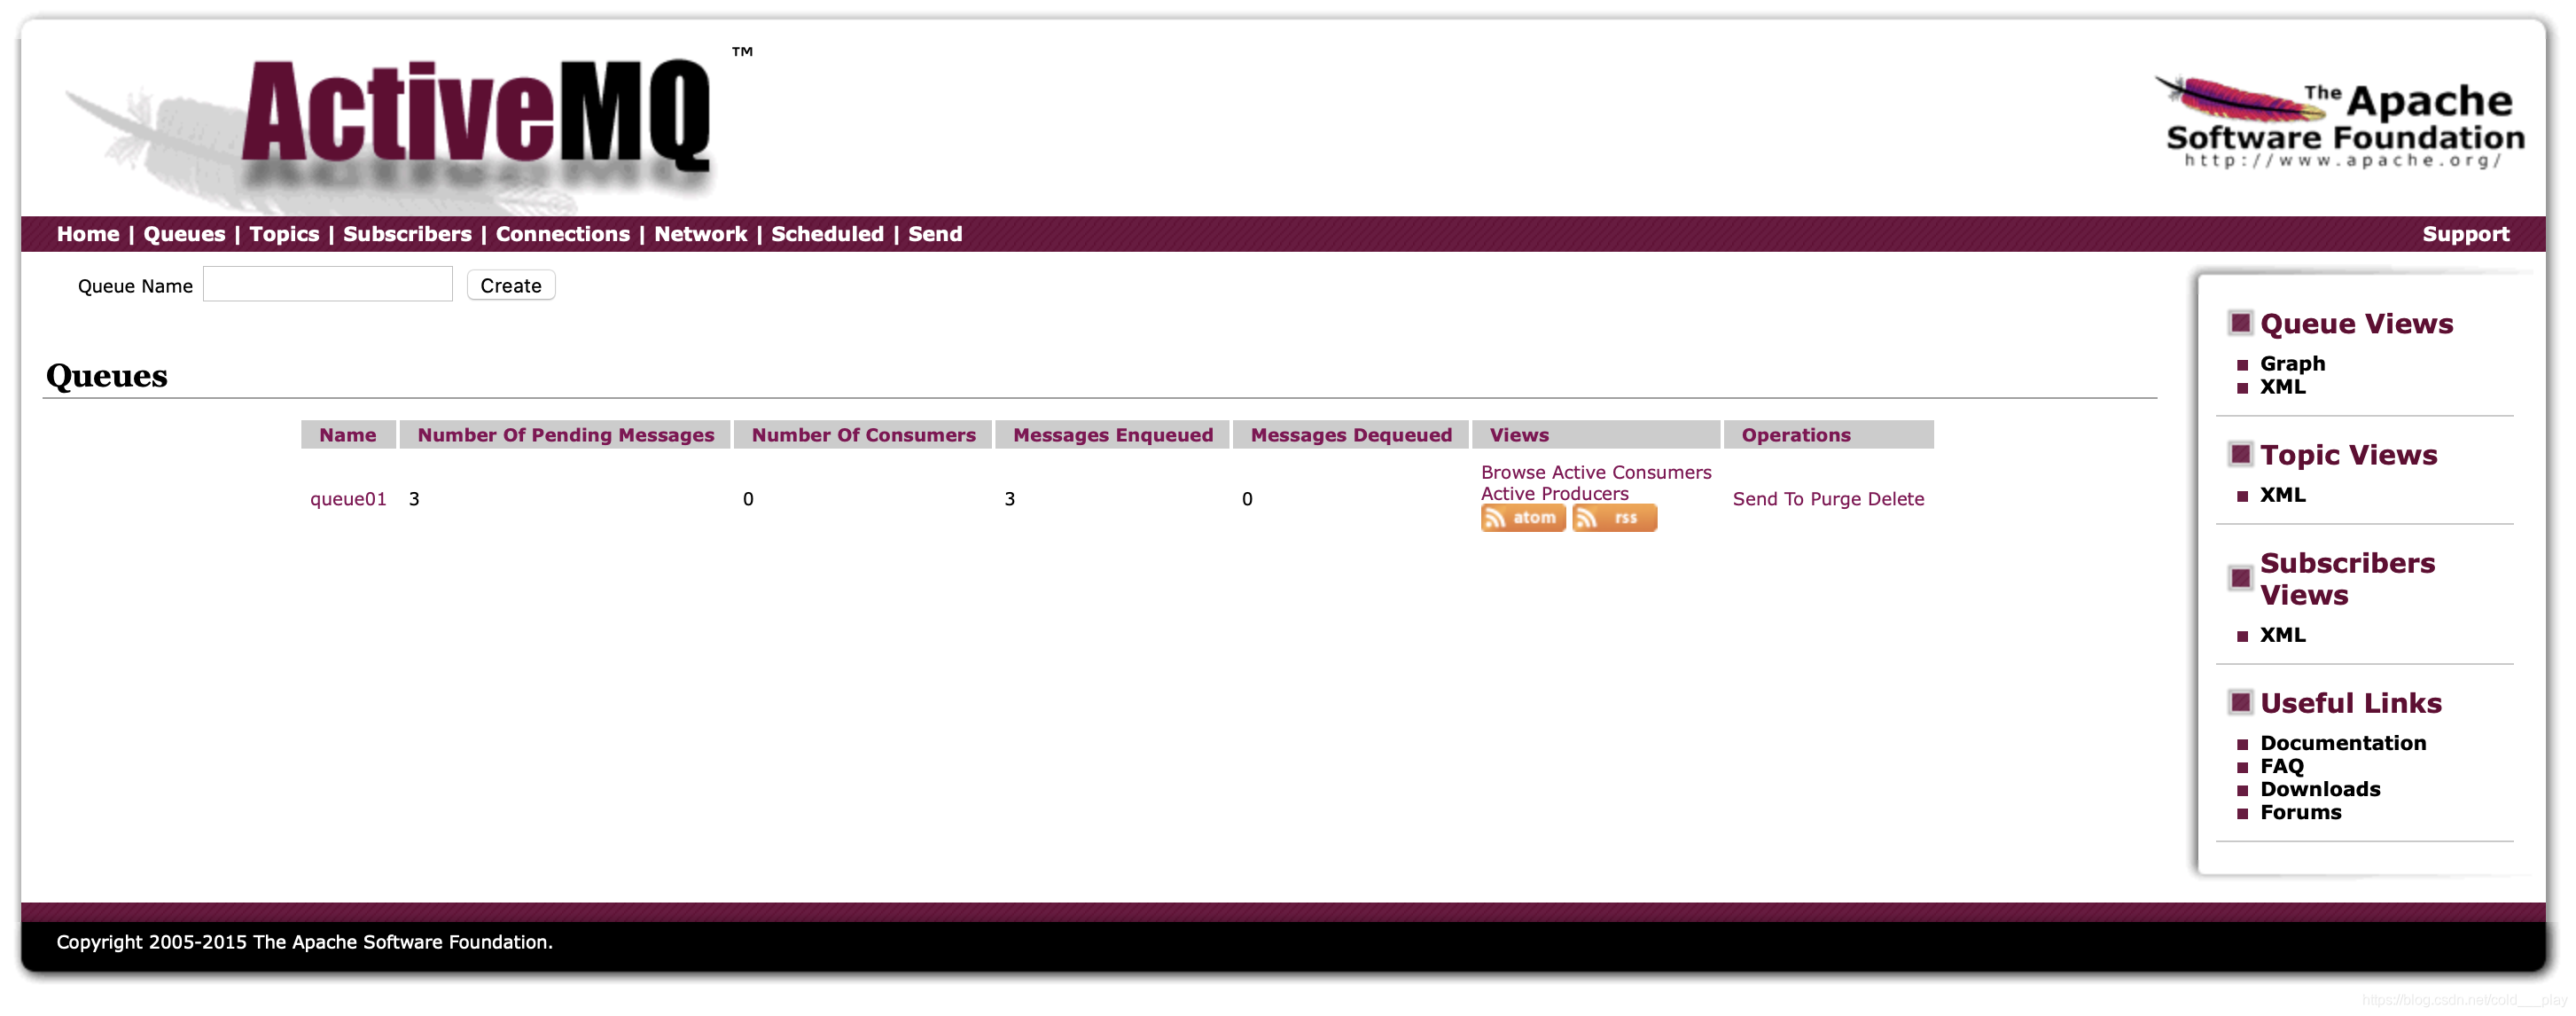Click the Subscribers navigation tab
This screenshot has width=2576, height=1016.
pos(406,231)
